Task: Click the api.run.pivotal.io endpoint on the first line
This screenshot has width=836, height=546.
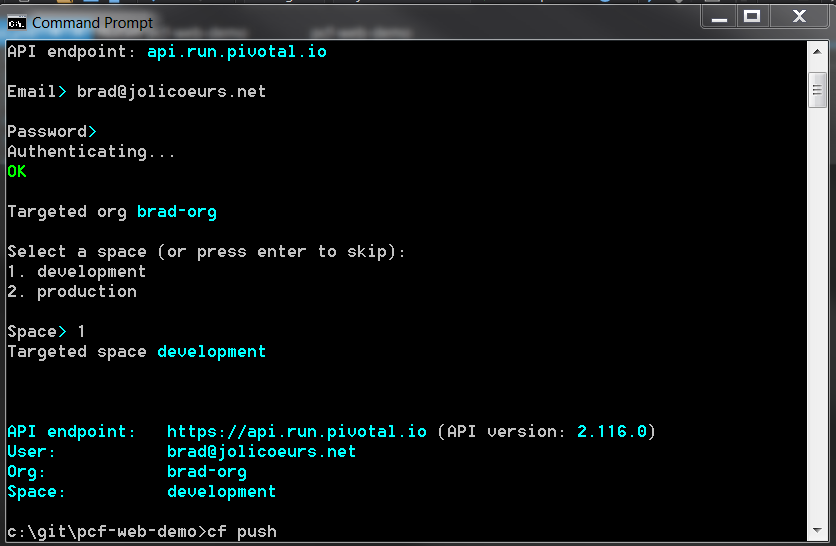Action: coord(237,52)
